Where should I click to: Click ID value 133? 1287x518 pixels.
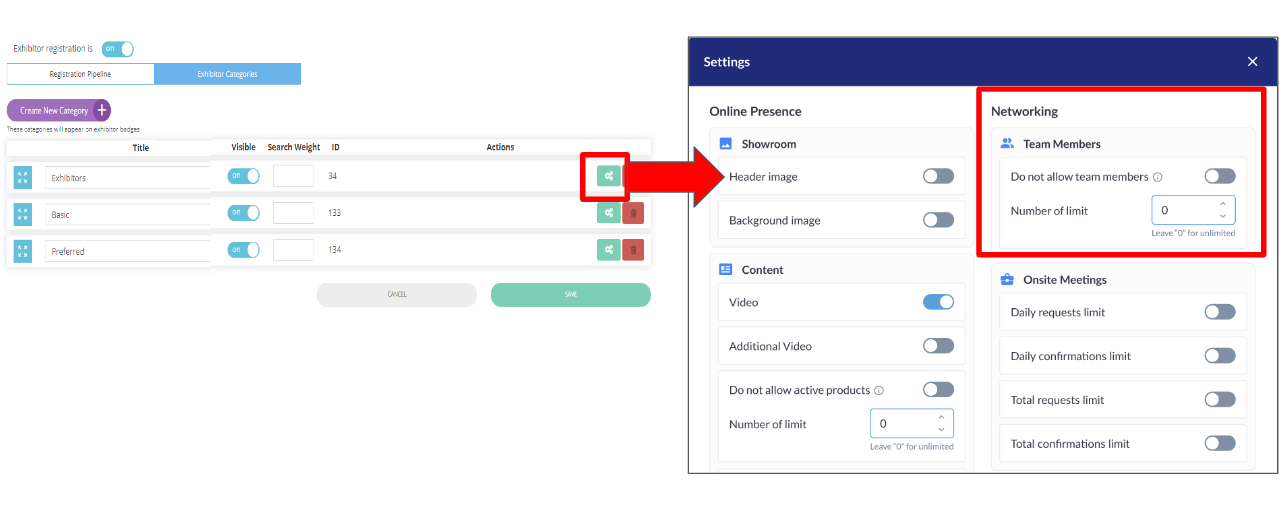(335, 213)
